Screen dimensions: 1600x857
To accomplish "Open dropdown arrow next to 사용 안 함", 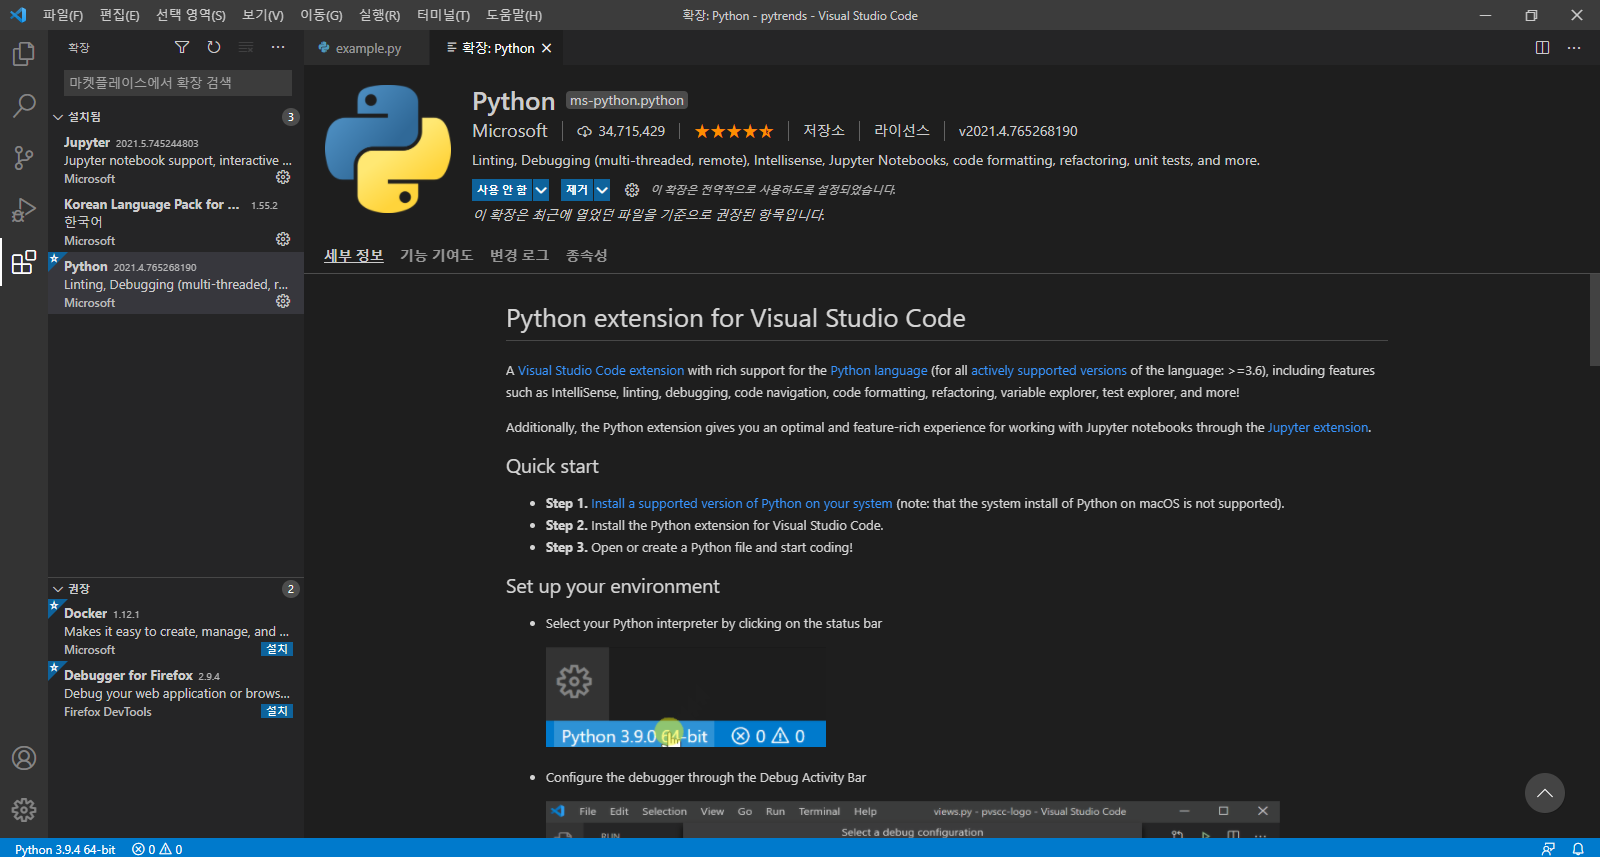I will (541, 190).
